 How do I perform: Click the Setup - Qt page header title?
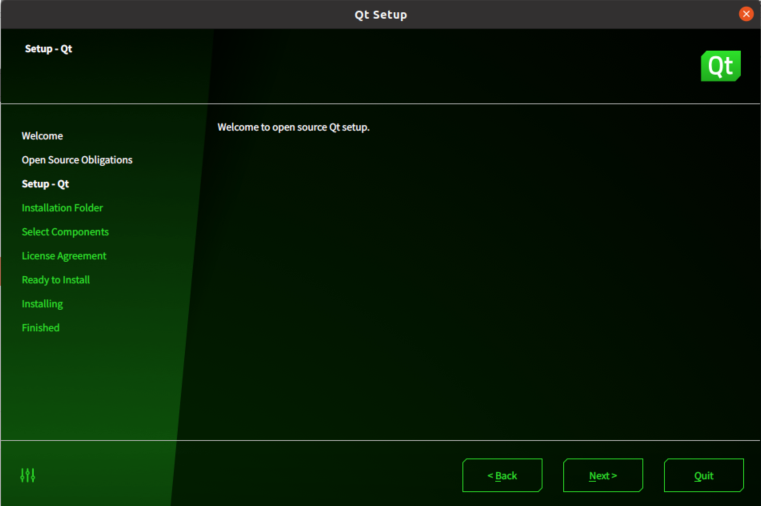coord(49,49)
